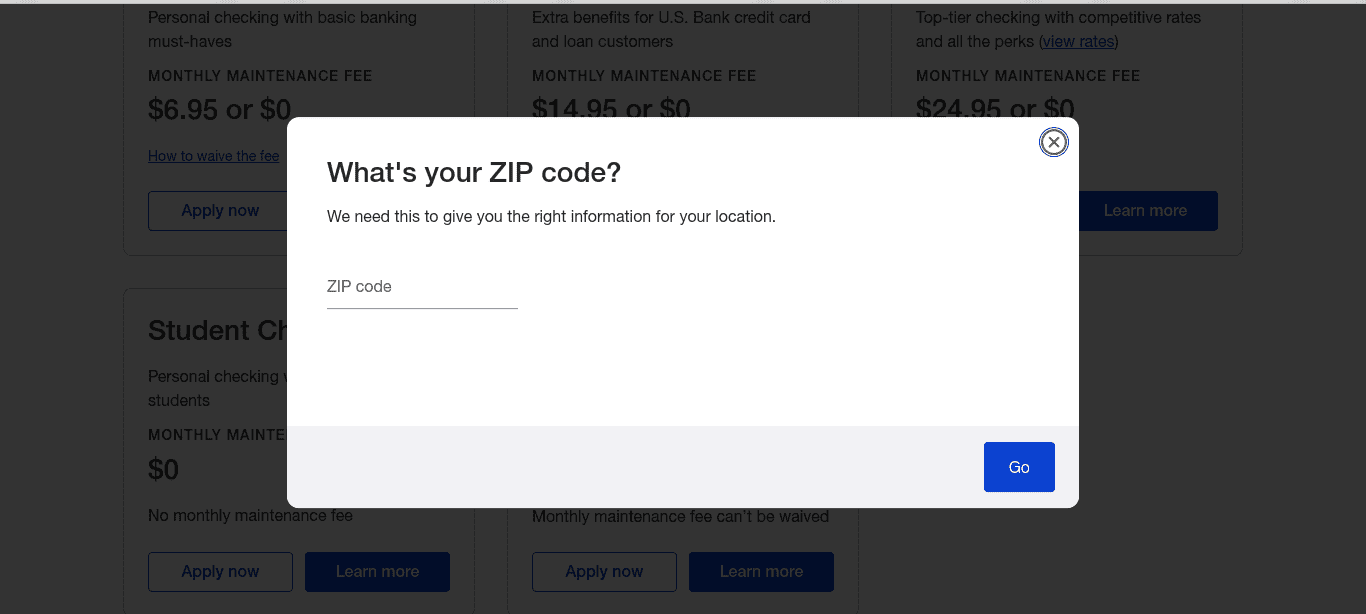This screenshot has width=1366, height=614.
Task: Click Learn more under the can't-be-waived fee note
Action: (x=761, y=572)
